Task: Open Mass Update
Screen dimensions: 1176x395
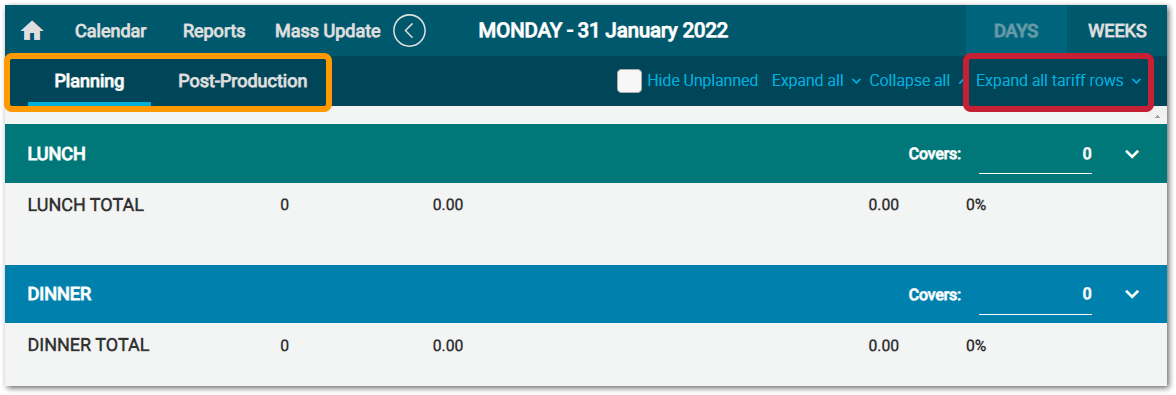Action: [328, 31]
